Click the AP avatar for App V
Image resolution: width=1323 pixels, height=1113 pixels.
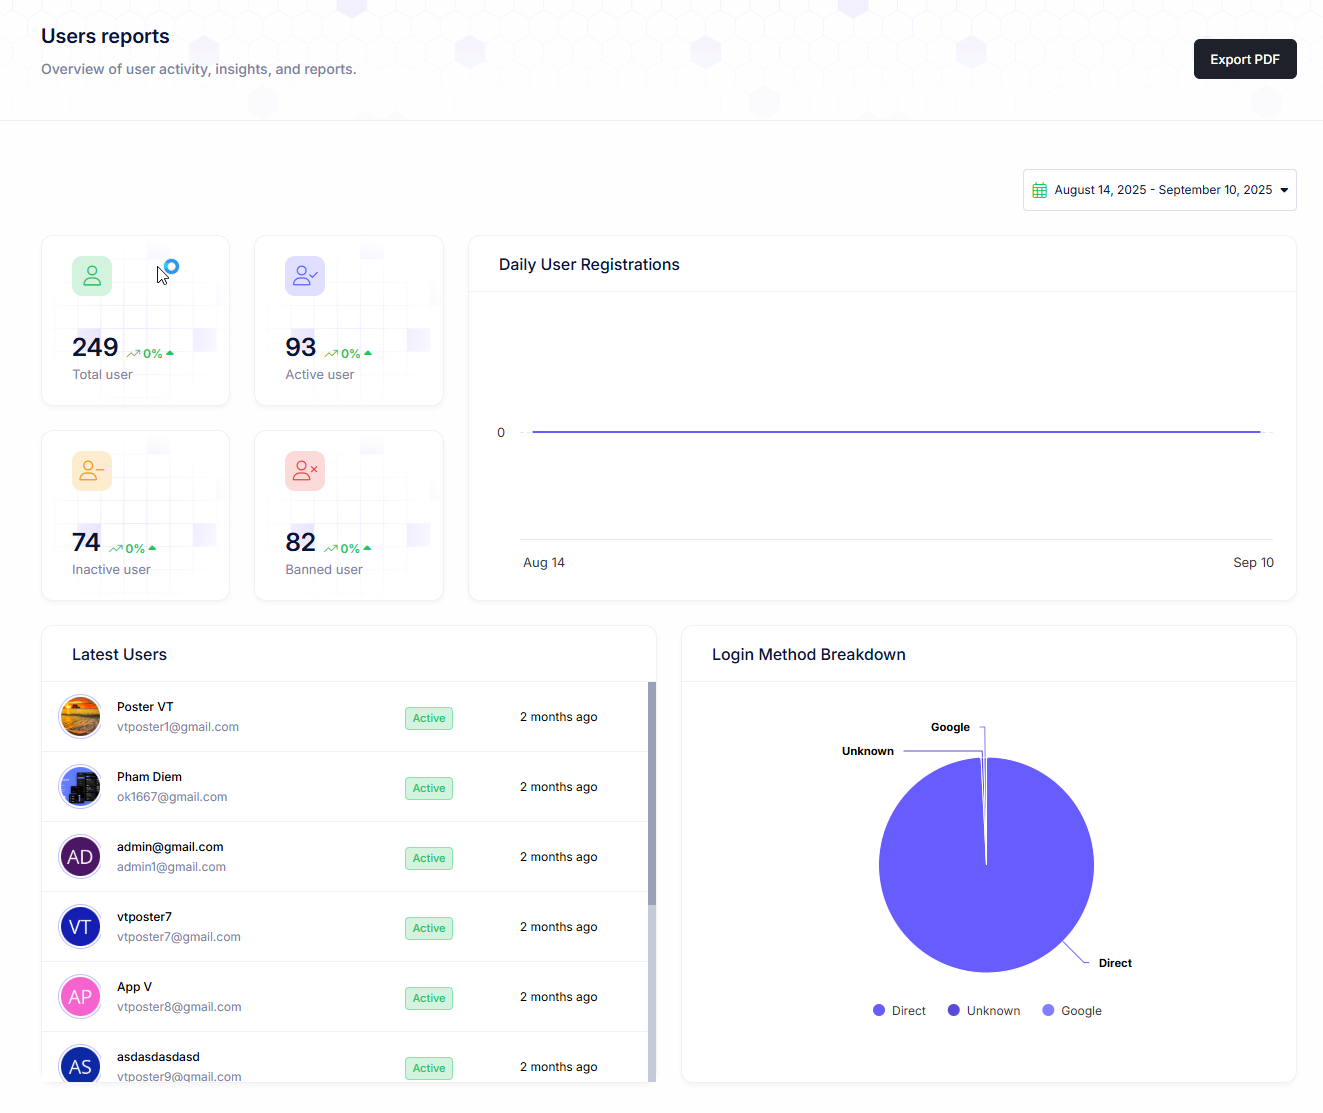[x=80, y=997]
